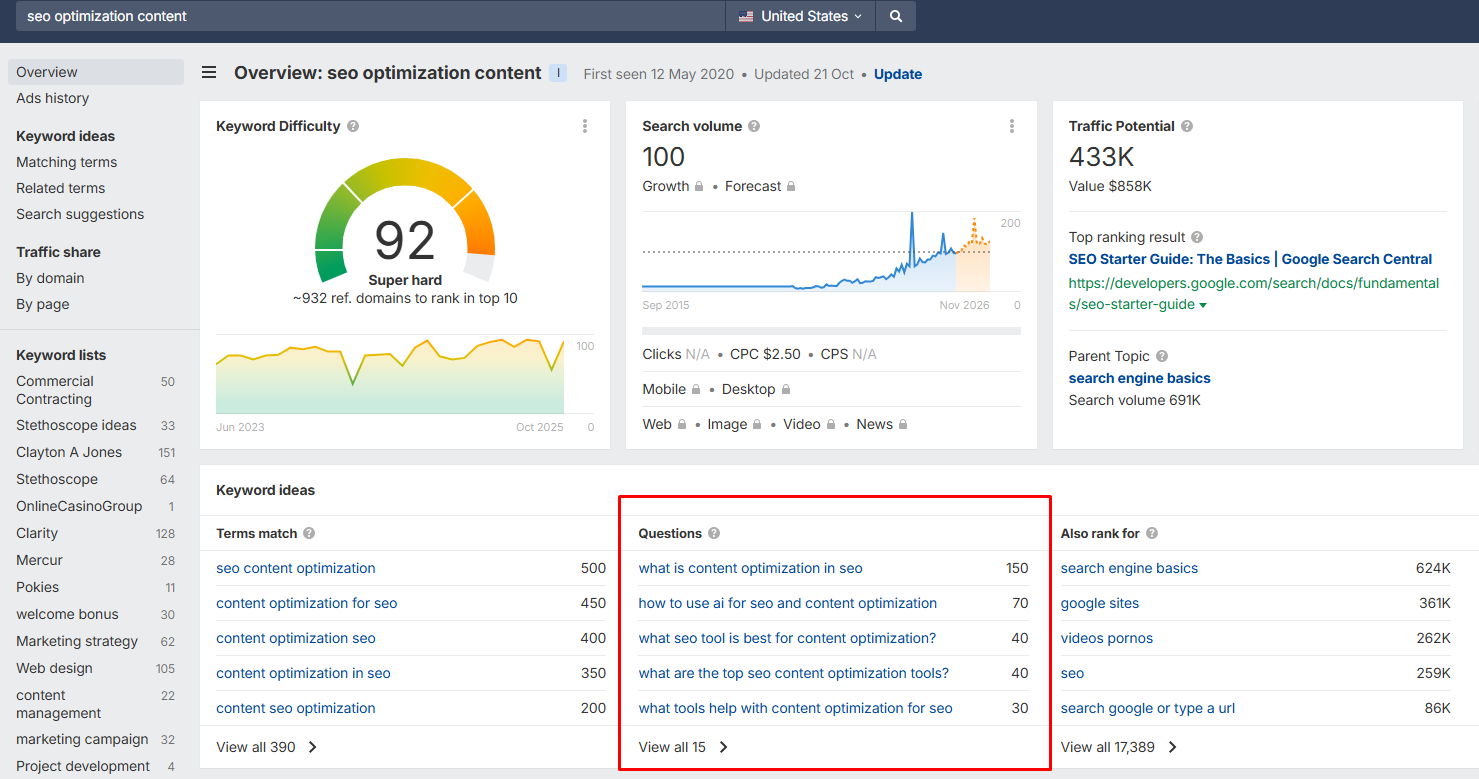This screenshot has height=779, width=1479.
Task: Open Matching terms in the sidebar
Action: (x=66, y=162)
